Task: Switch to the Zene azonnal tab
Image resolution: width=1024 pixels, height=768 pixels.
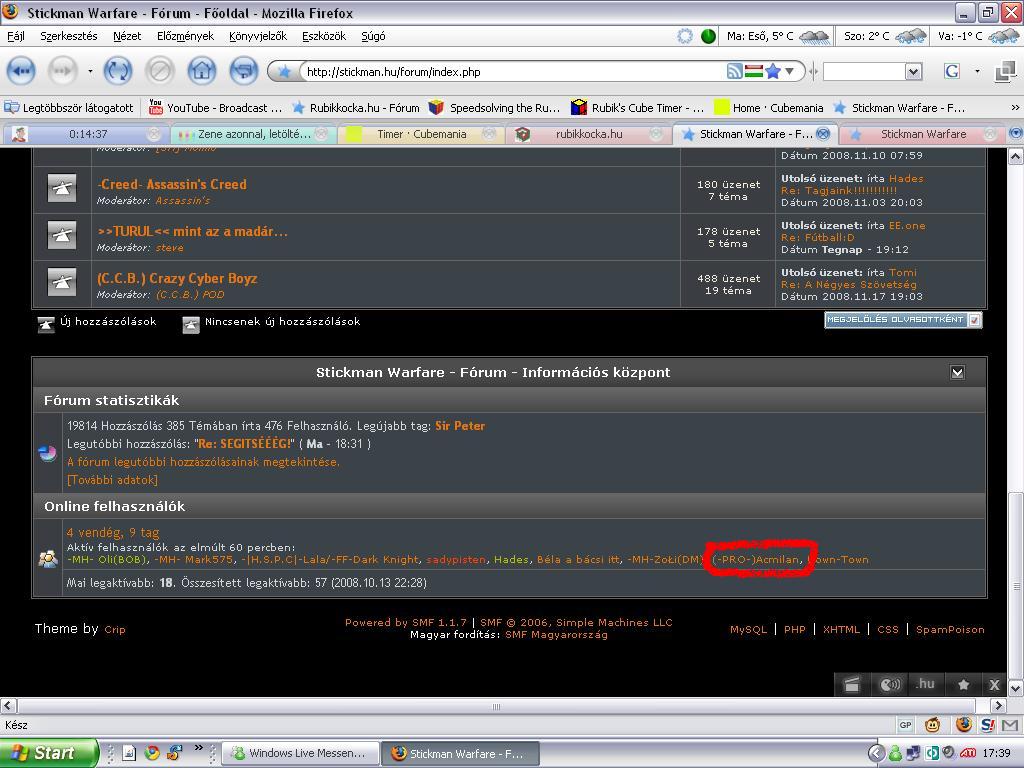Action: click(x=254, y=134)
